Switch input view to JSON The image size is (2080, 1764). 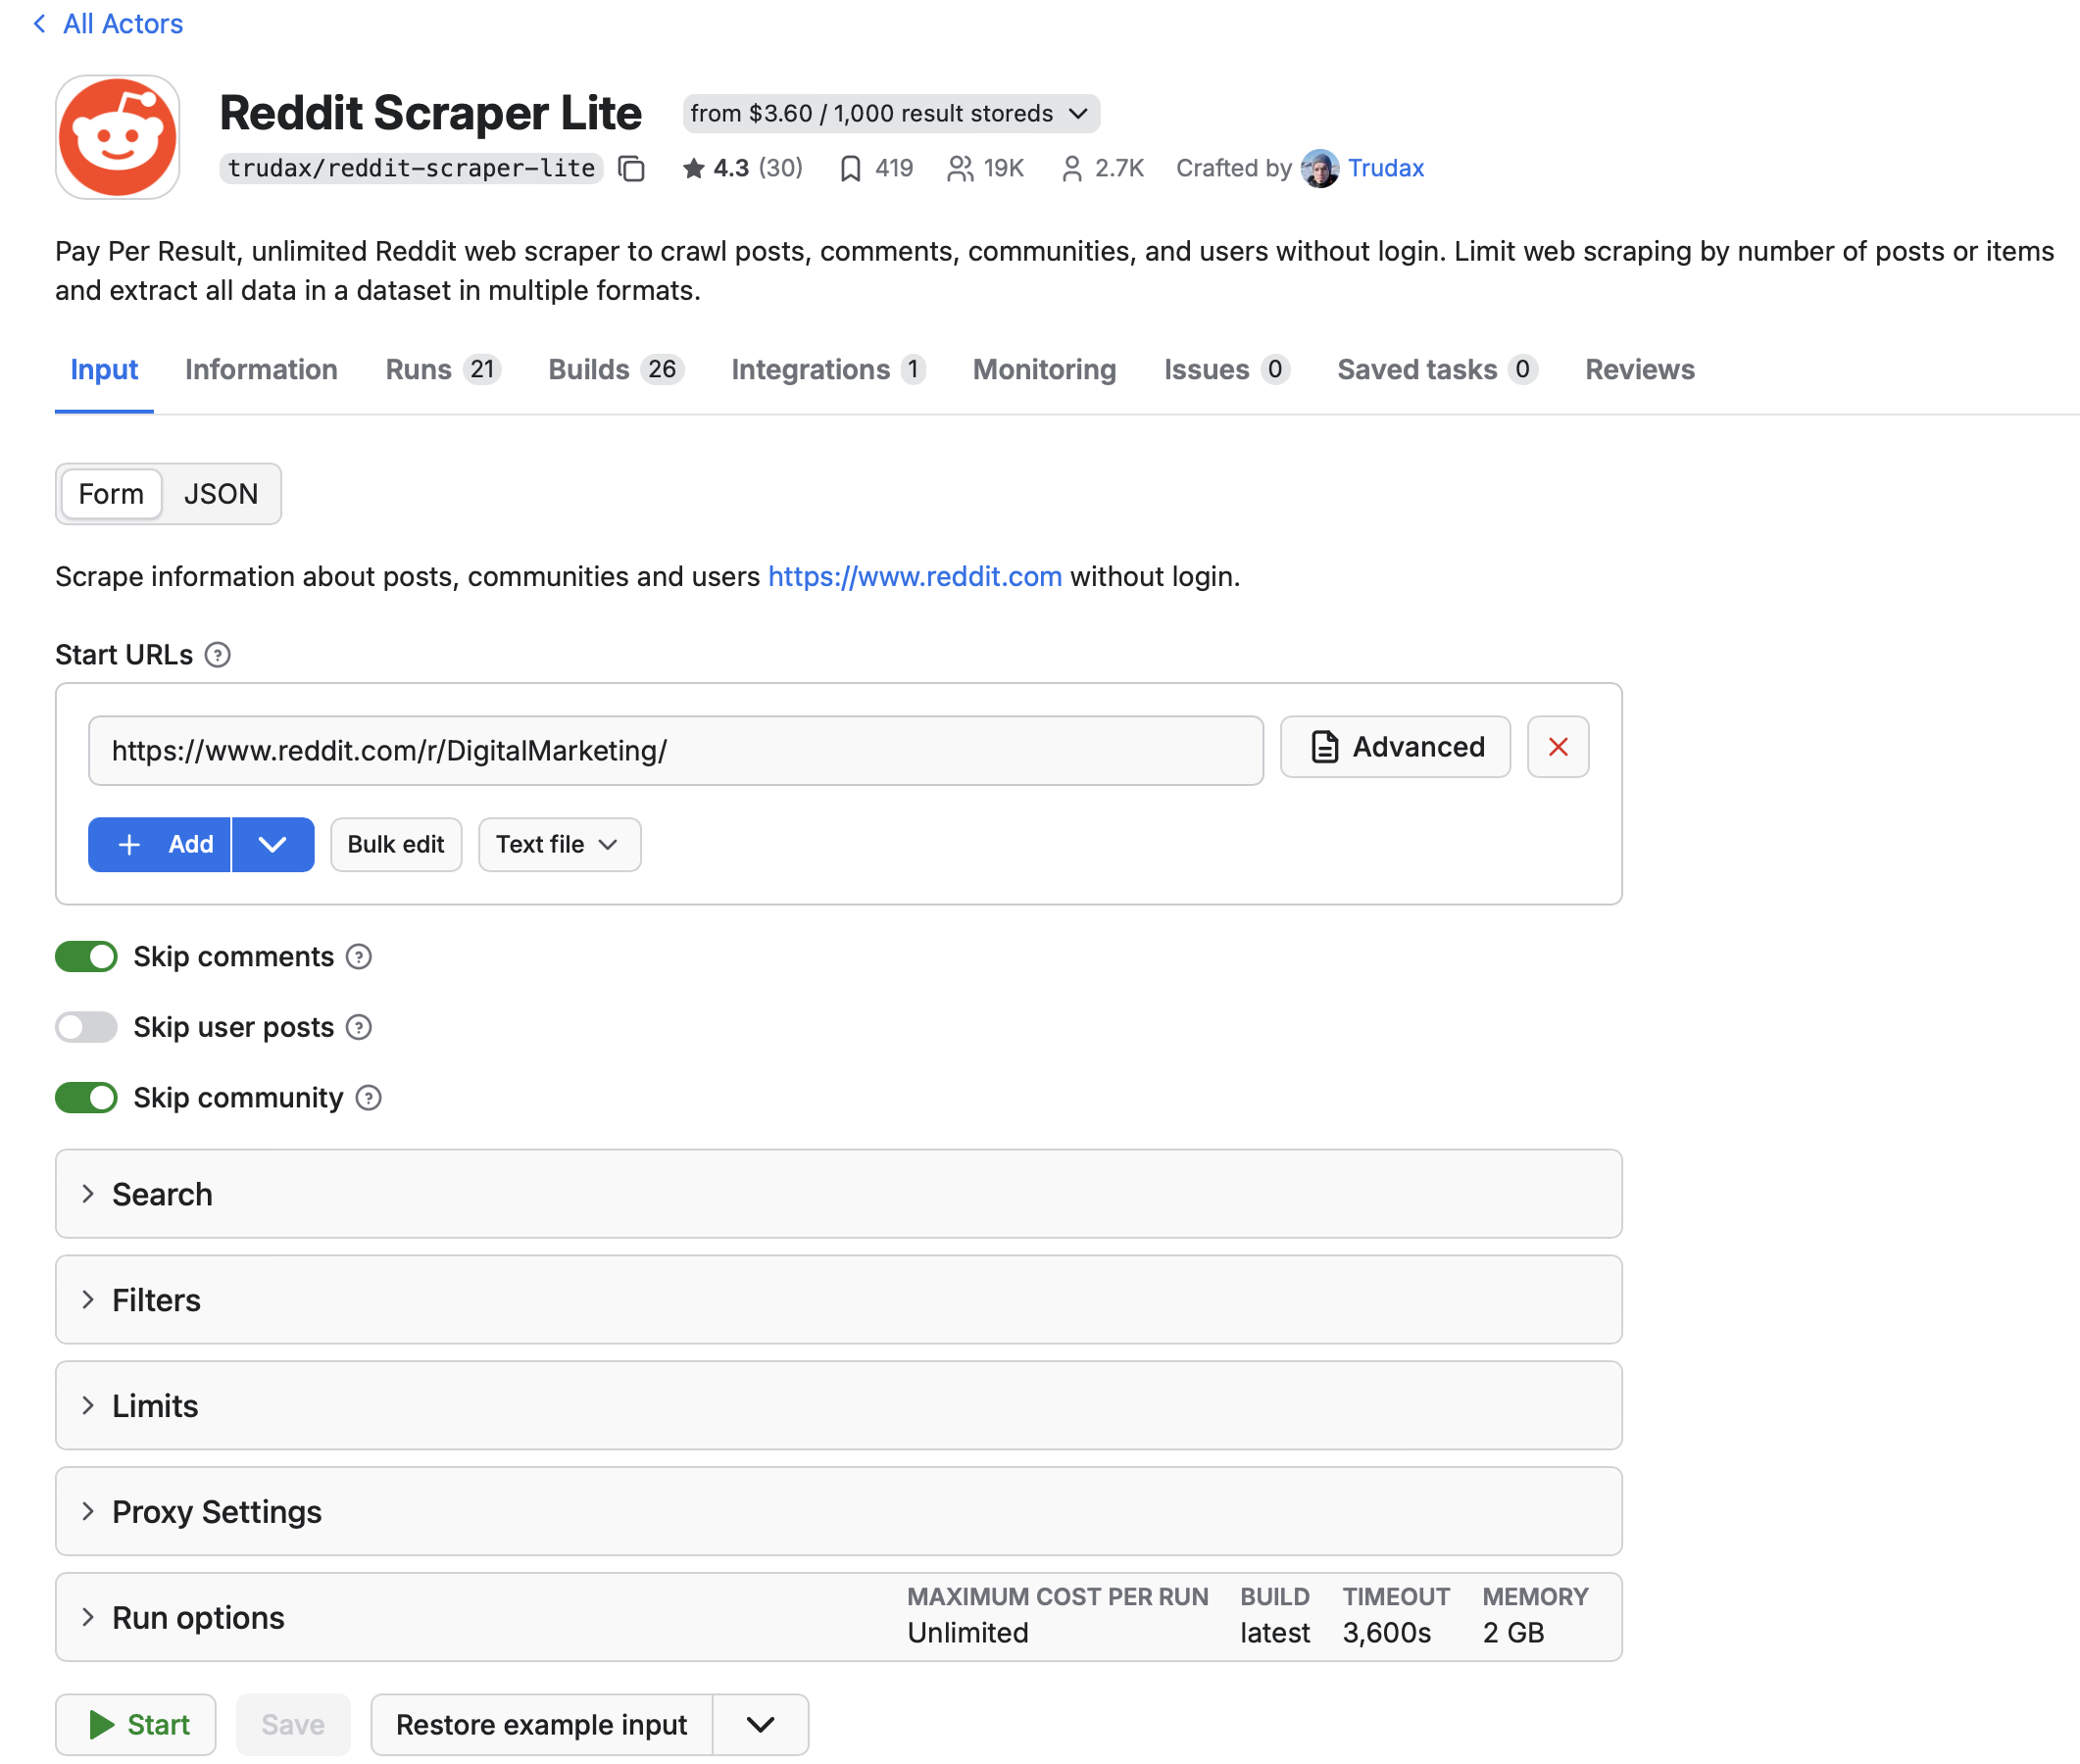[220, 494]
